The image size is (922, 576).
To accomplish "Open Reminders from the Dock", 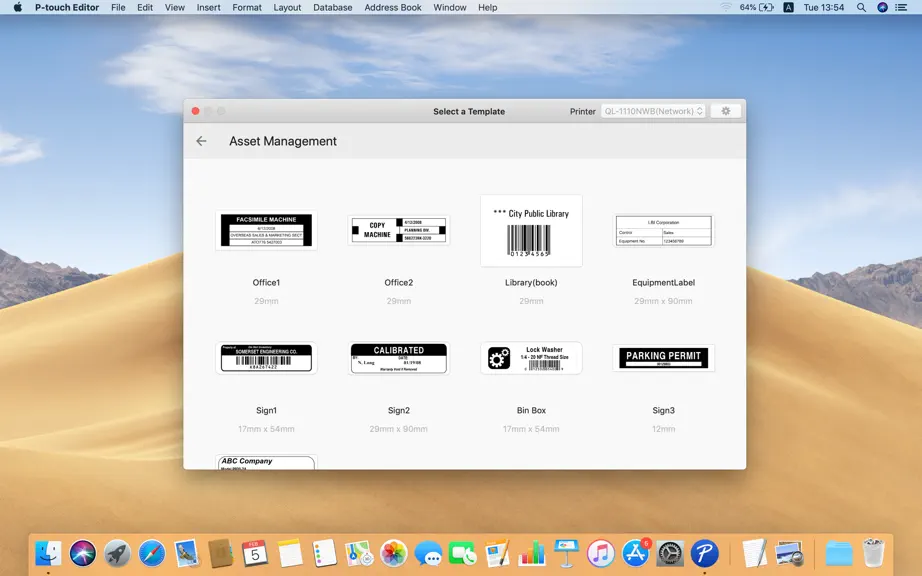I will click(325, 553).
